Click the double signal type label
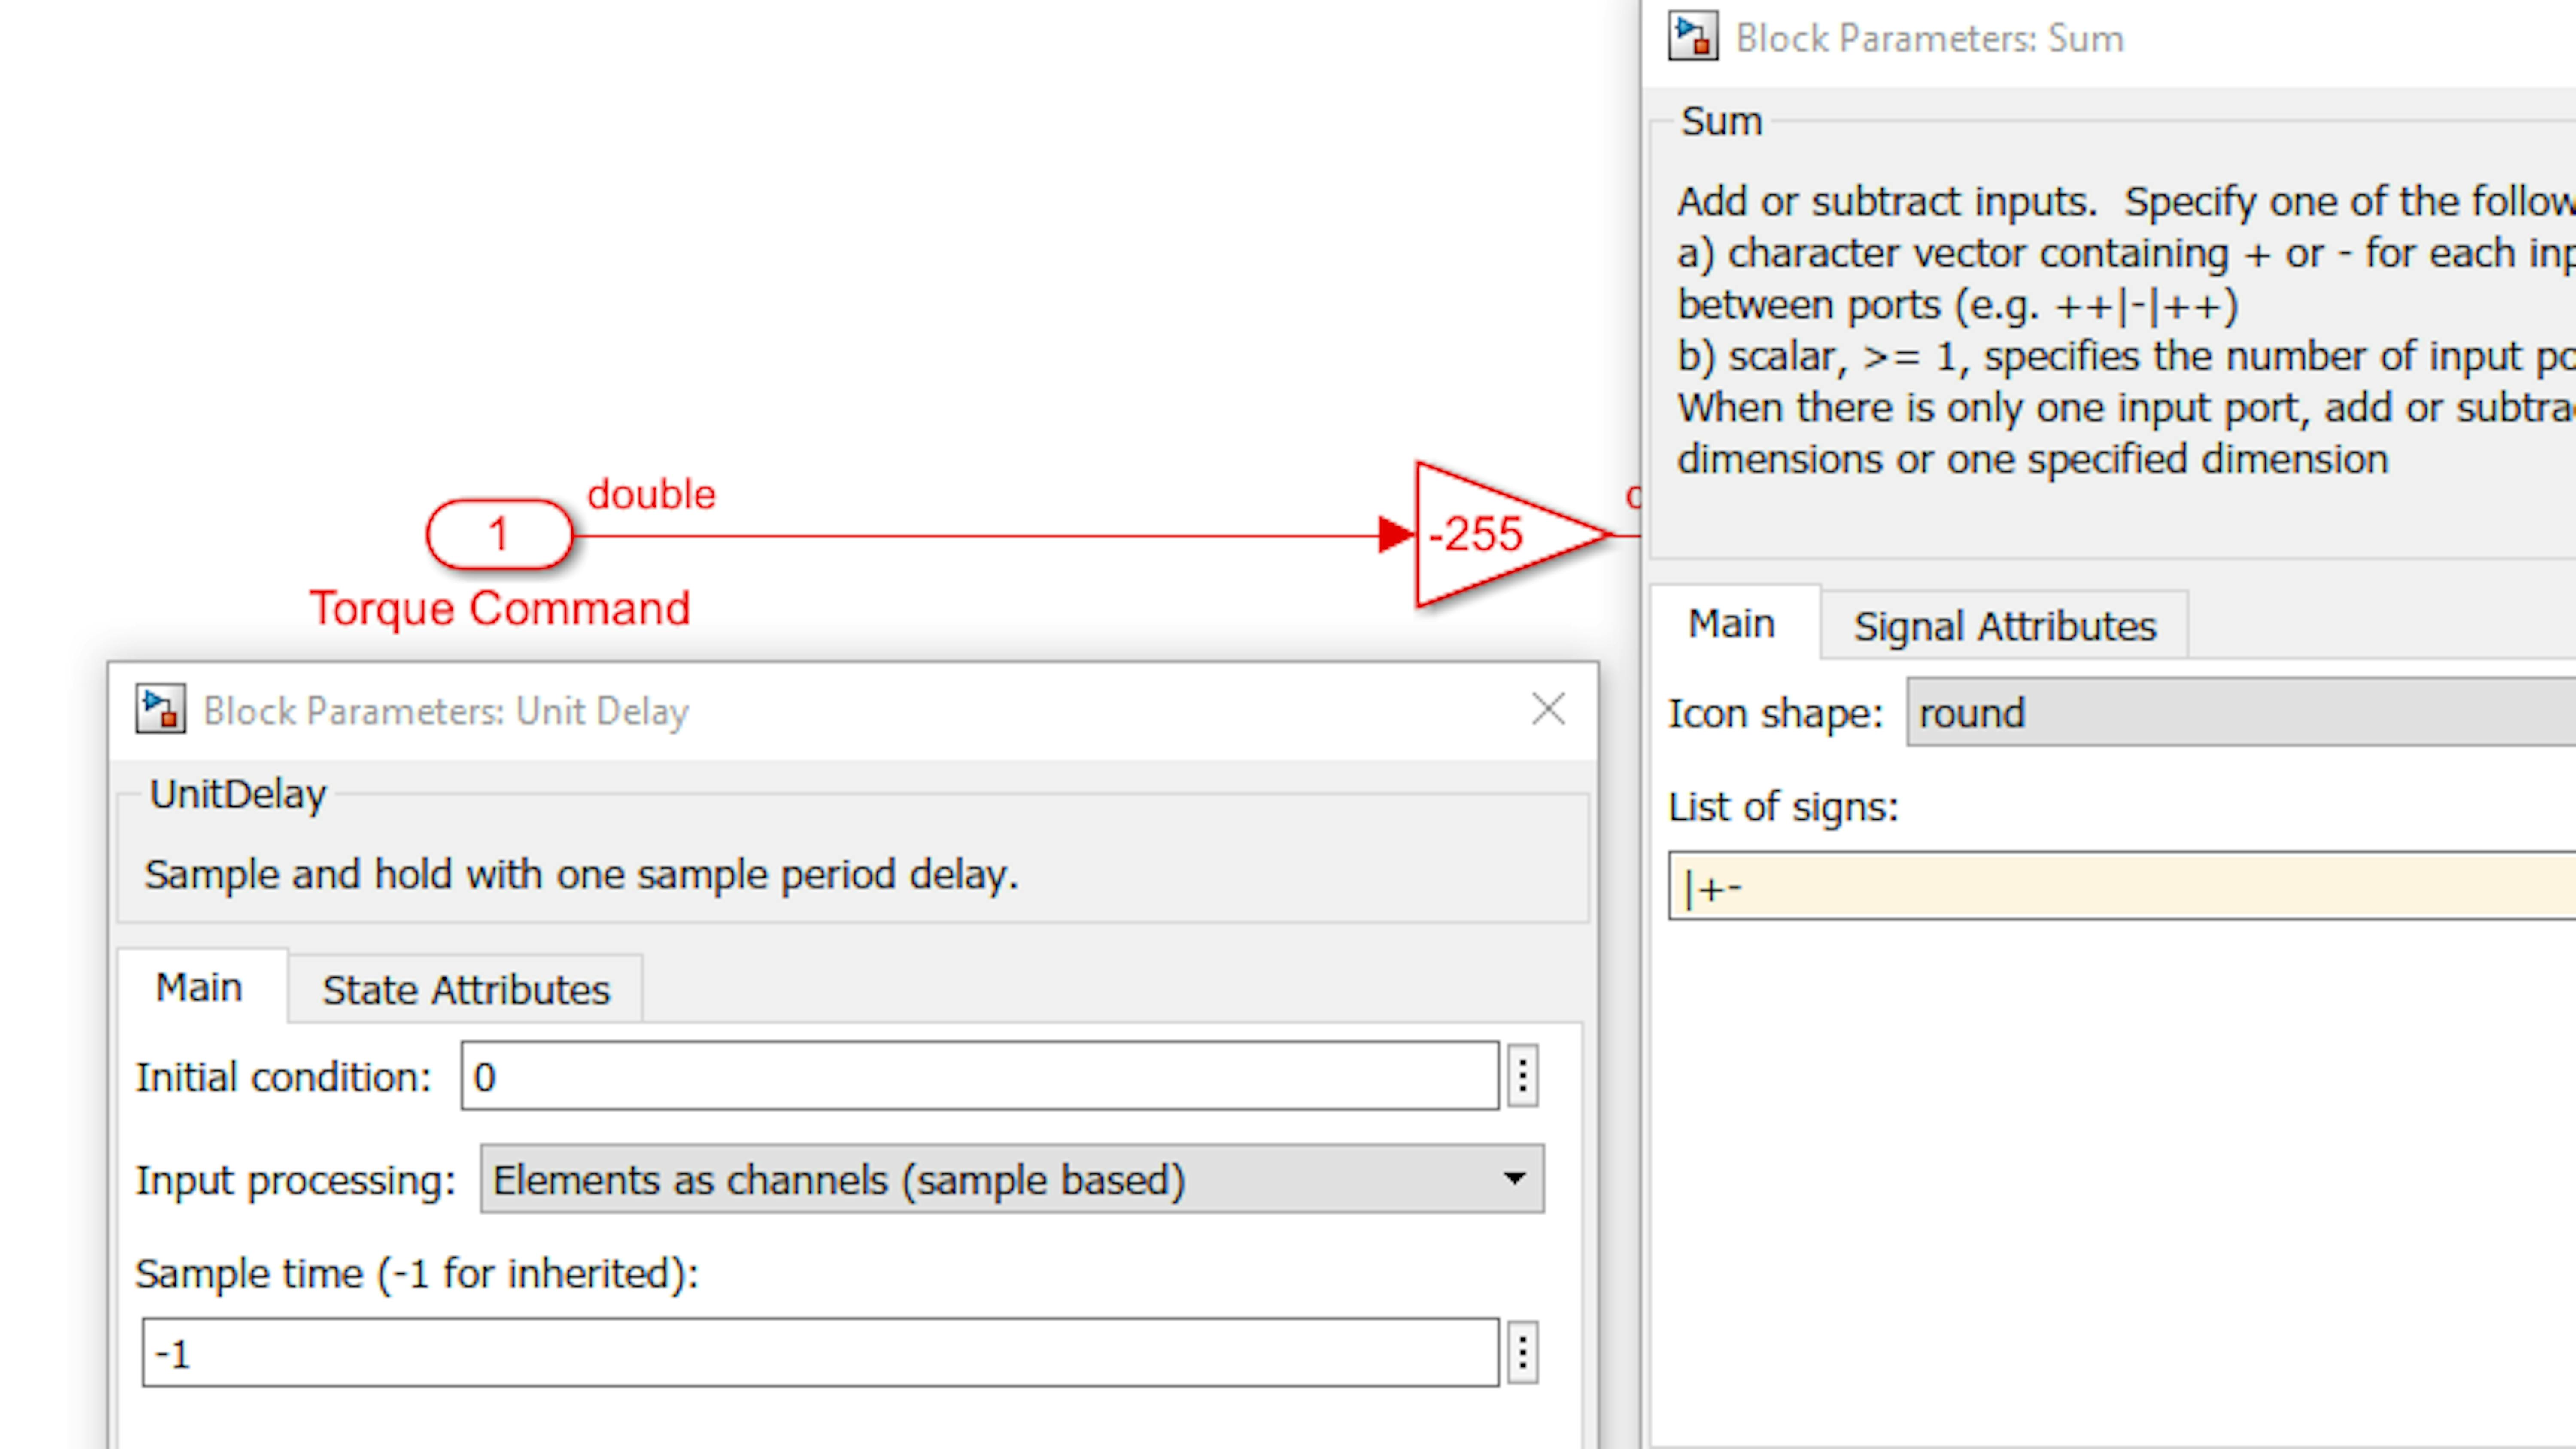2576x1449 pixels. coord(651,494)
